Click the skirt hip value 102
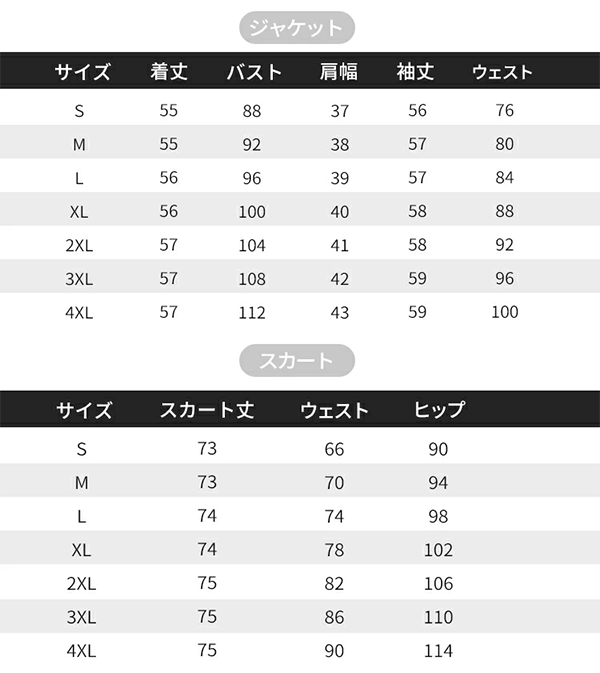 pyautogui.click(x=438, y=550)
